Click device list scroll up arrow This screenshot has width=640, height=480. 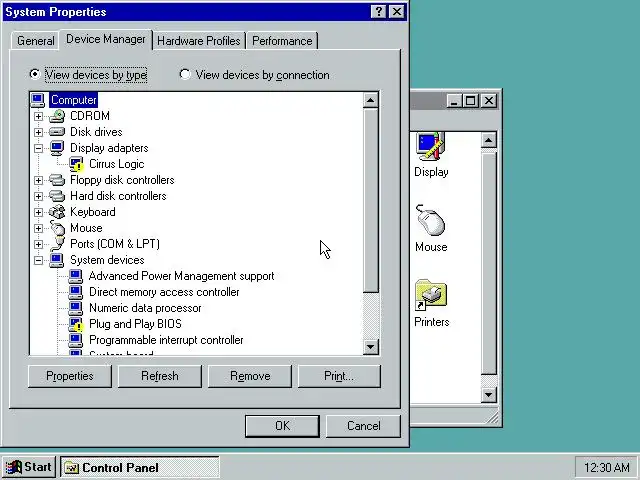[371, 100]
